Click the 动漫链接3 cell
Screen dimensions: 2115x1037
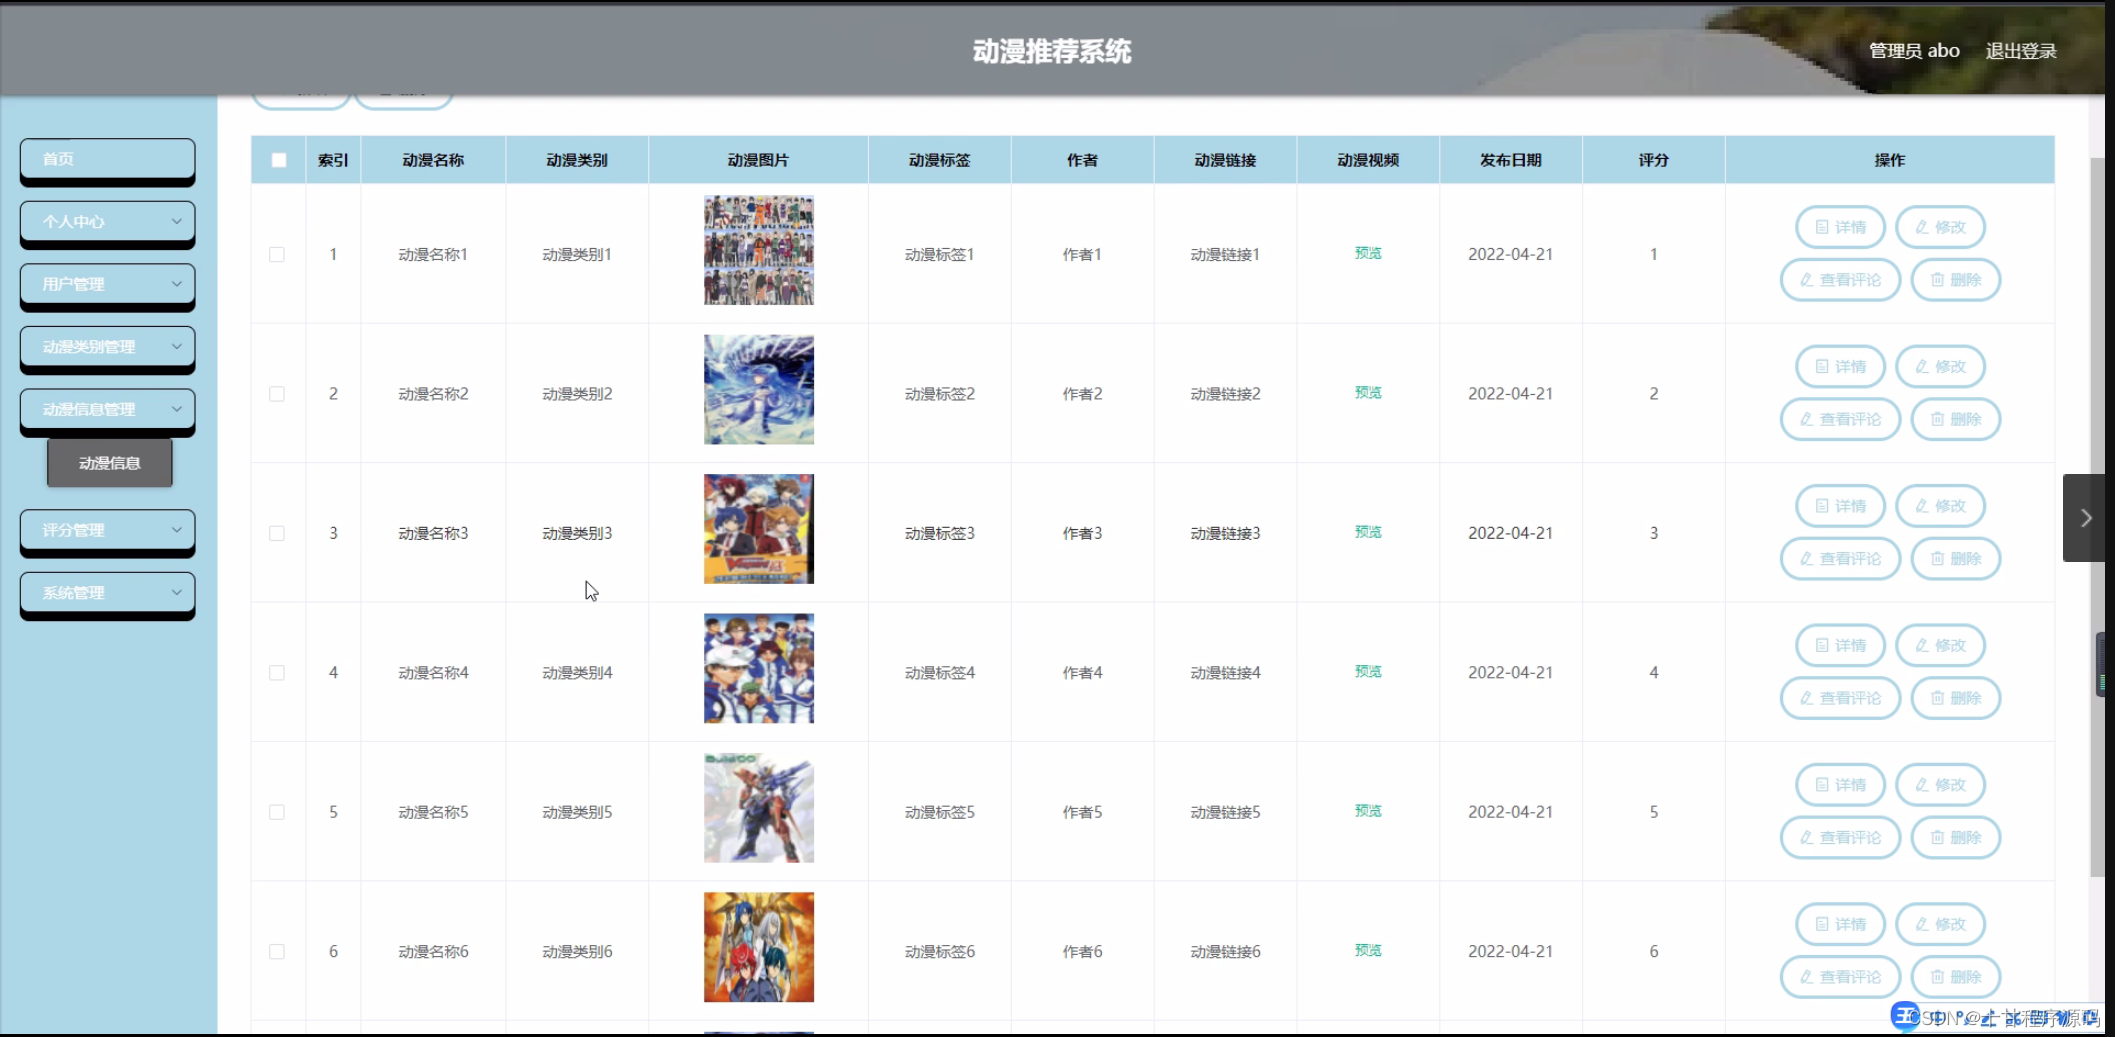coord(1225,533)
